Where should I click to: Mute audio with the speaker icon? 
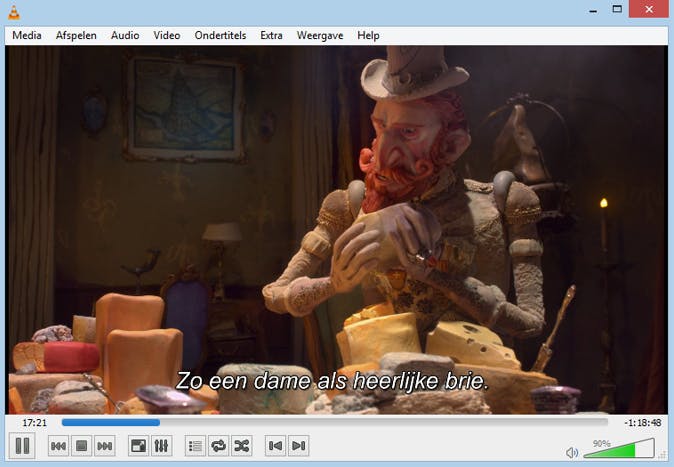pos(572,452)
